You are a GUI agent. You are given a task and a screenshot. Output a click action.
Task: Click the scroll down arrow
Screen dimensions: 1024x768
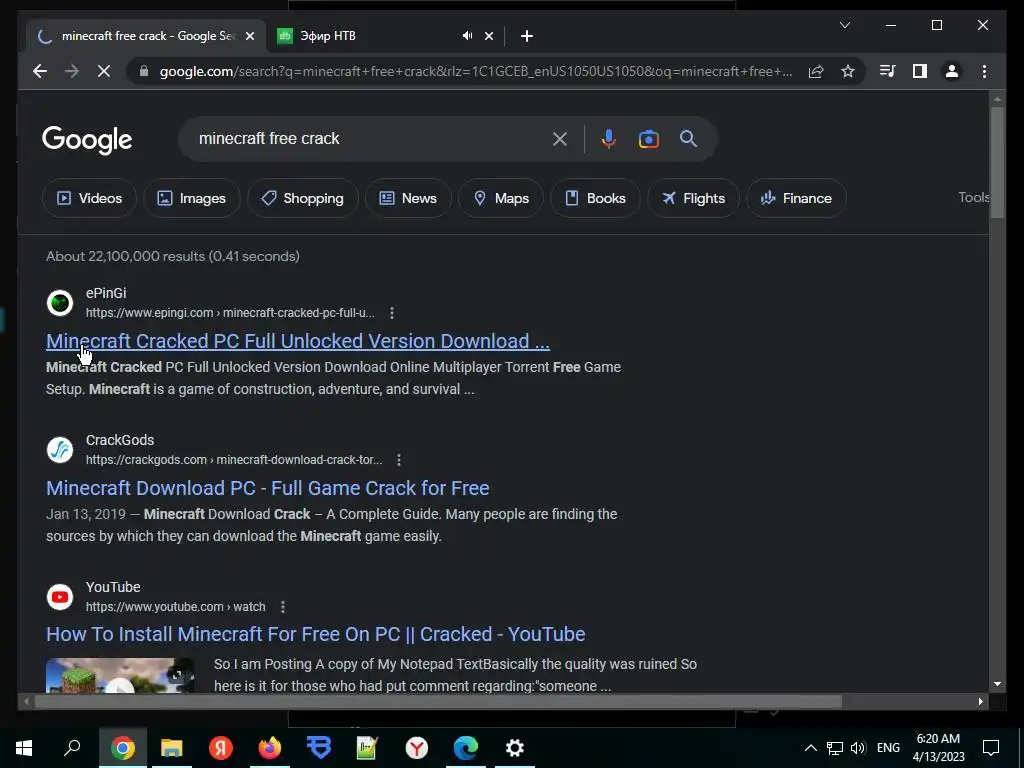997,684
